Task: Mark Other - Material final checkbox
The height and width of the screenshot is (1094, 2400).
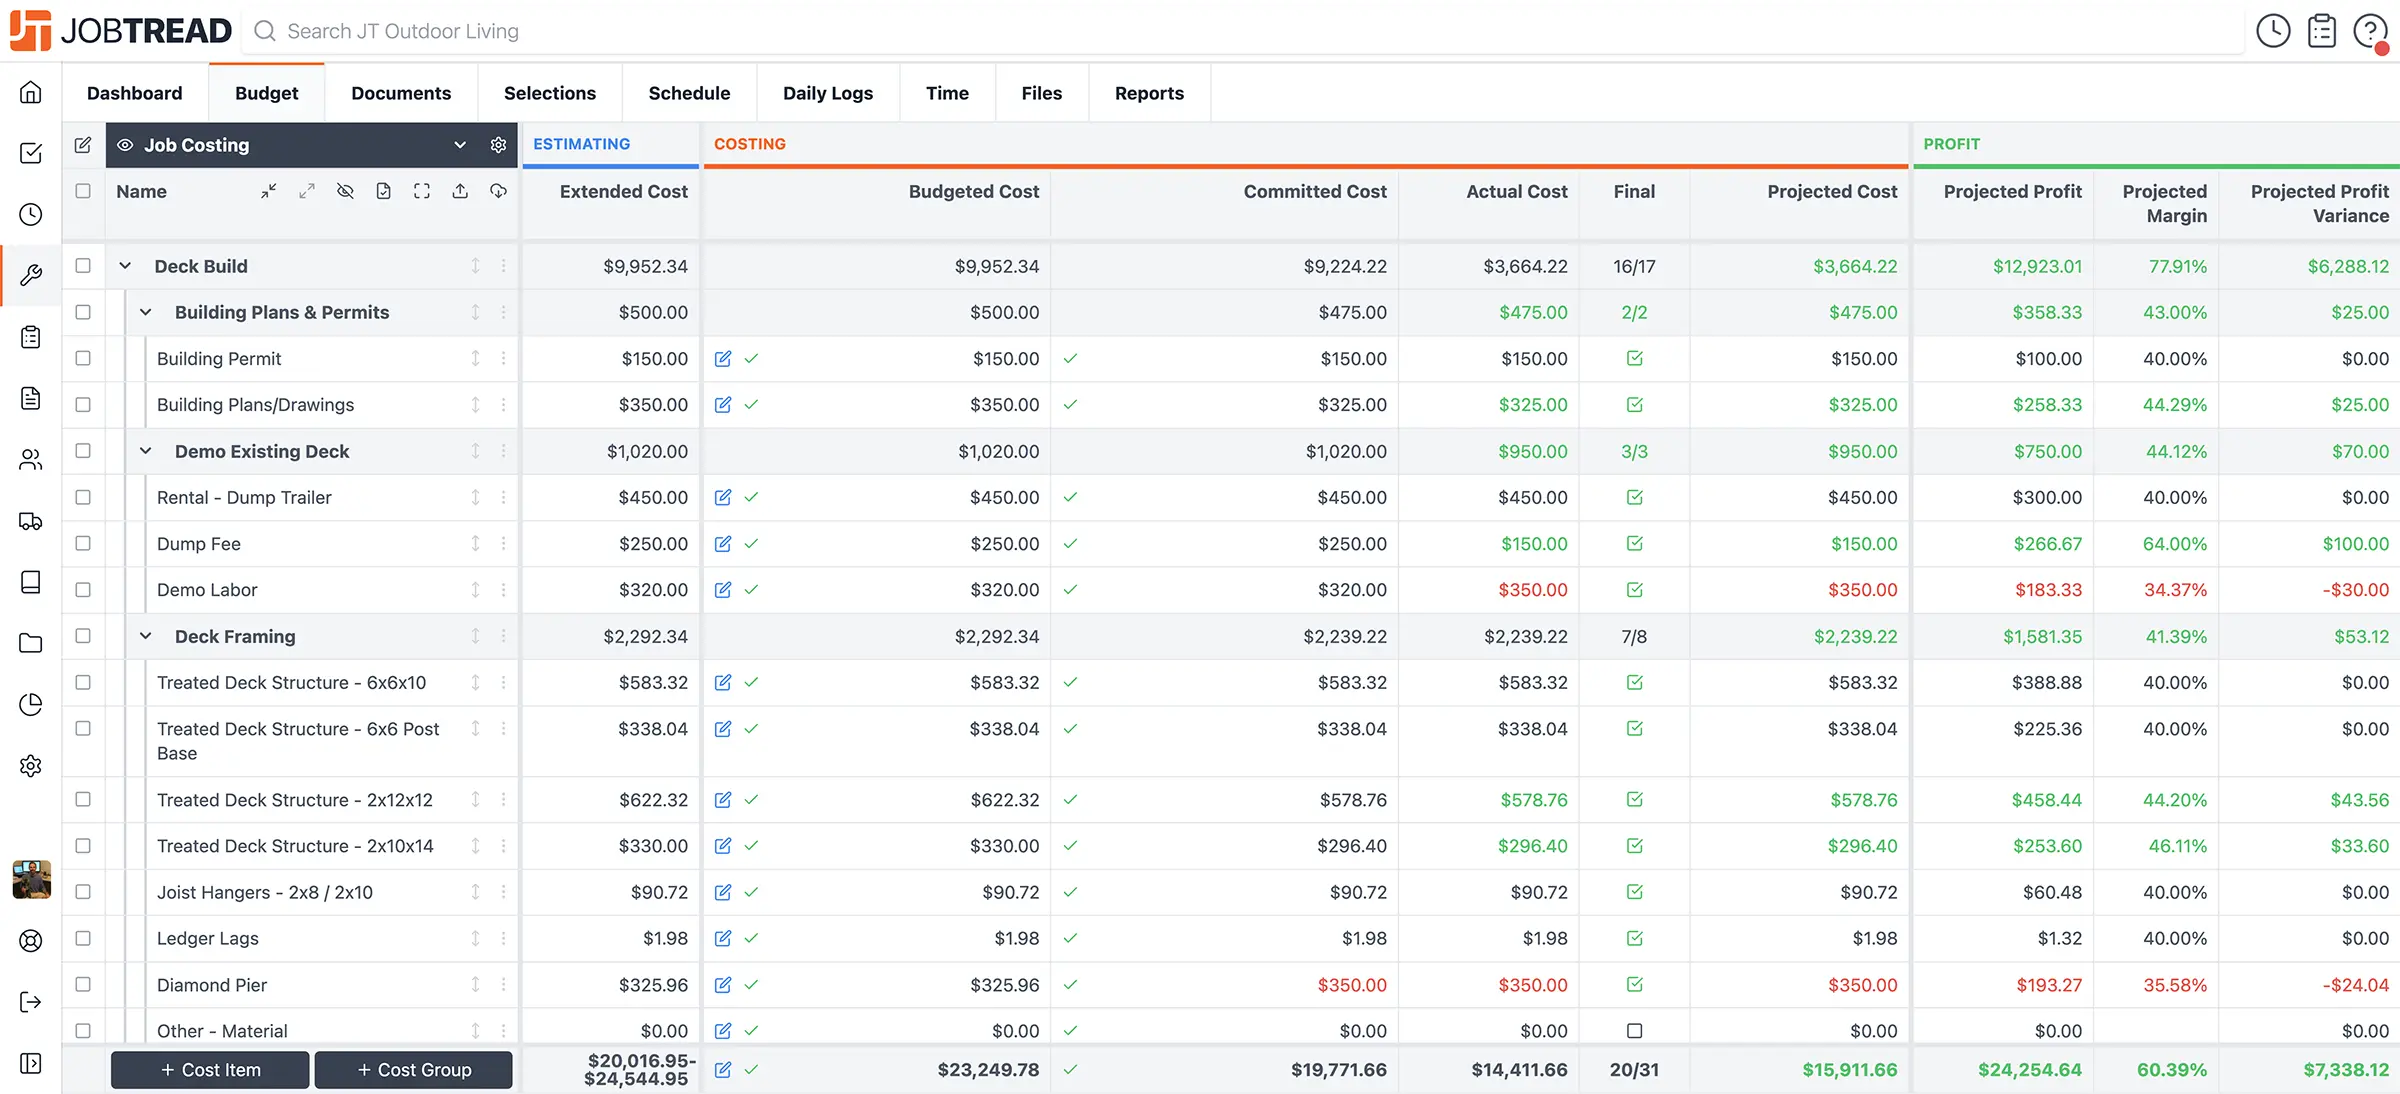Action: tap(1634, 1031)
